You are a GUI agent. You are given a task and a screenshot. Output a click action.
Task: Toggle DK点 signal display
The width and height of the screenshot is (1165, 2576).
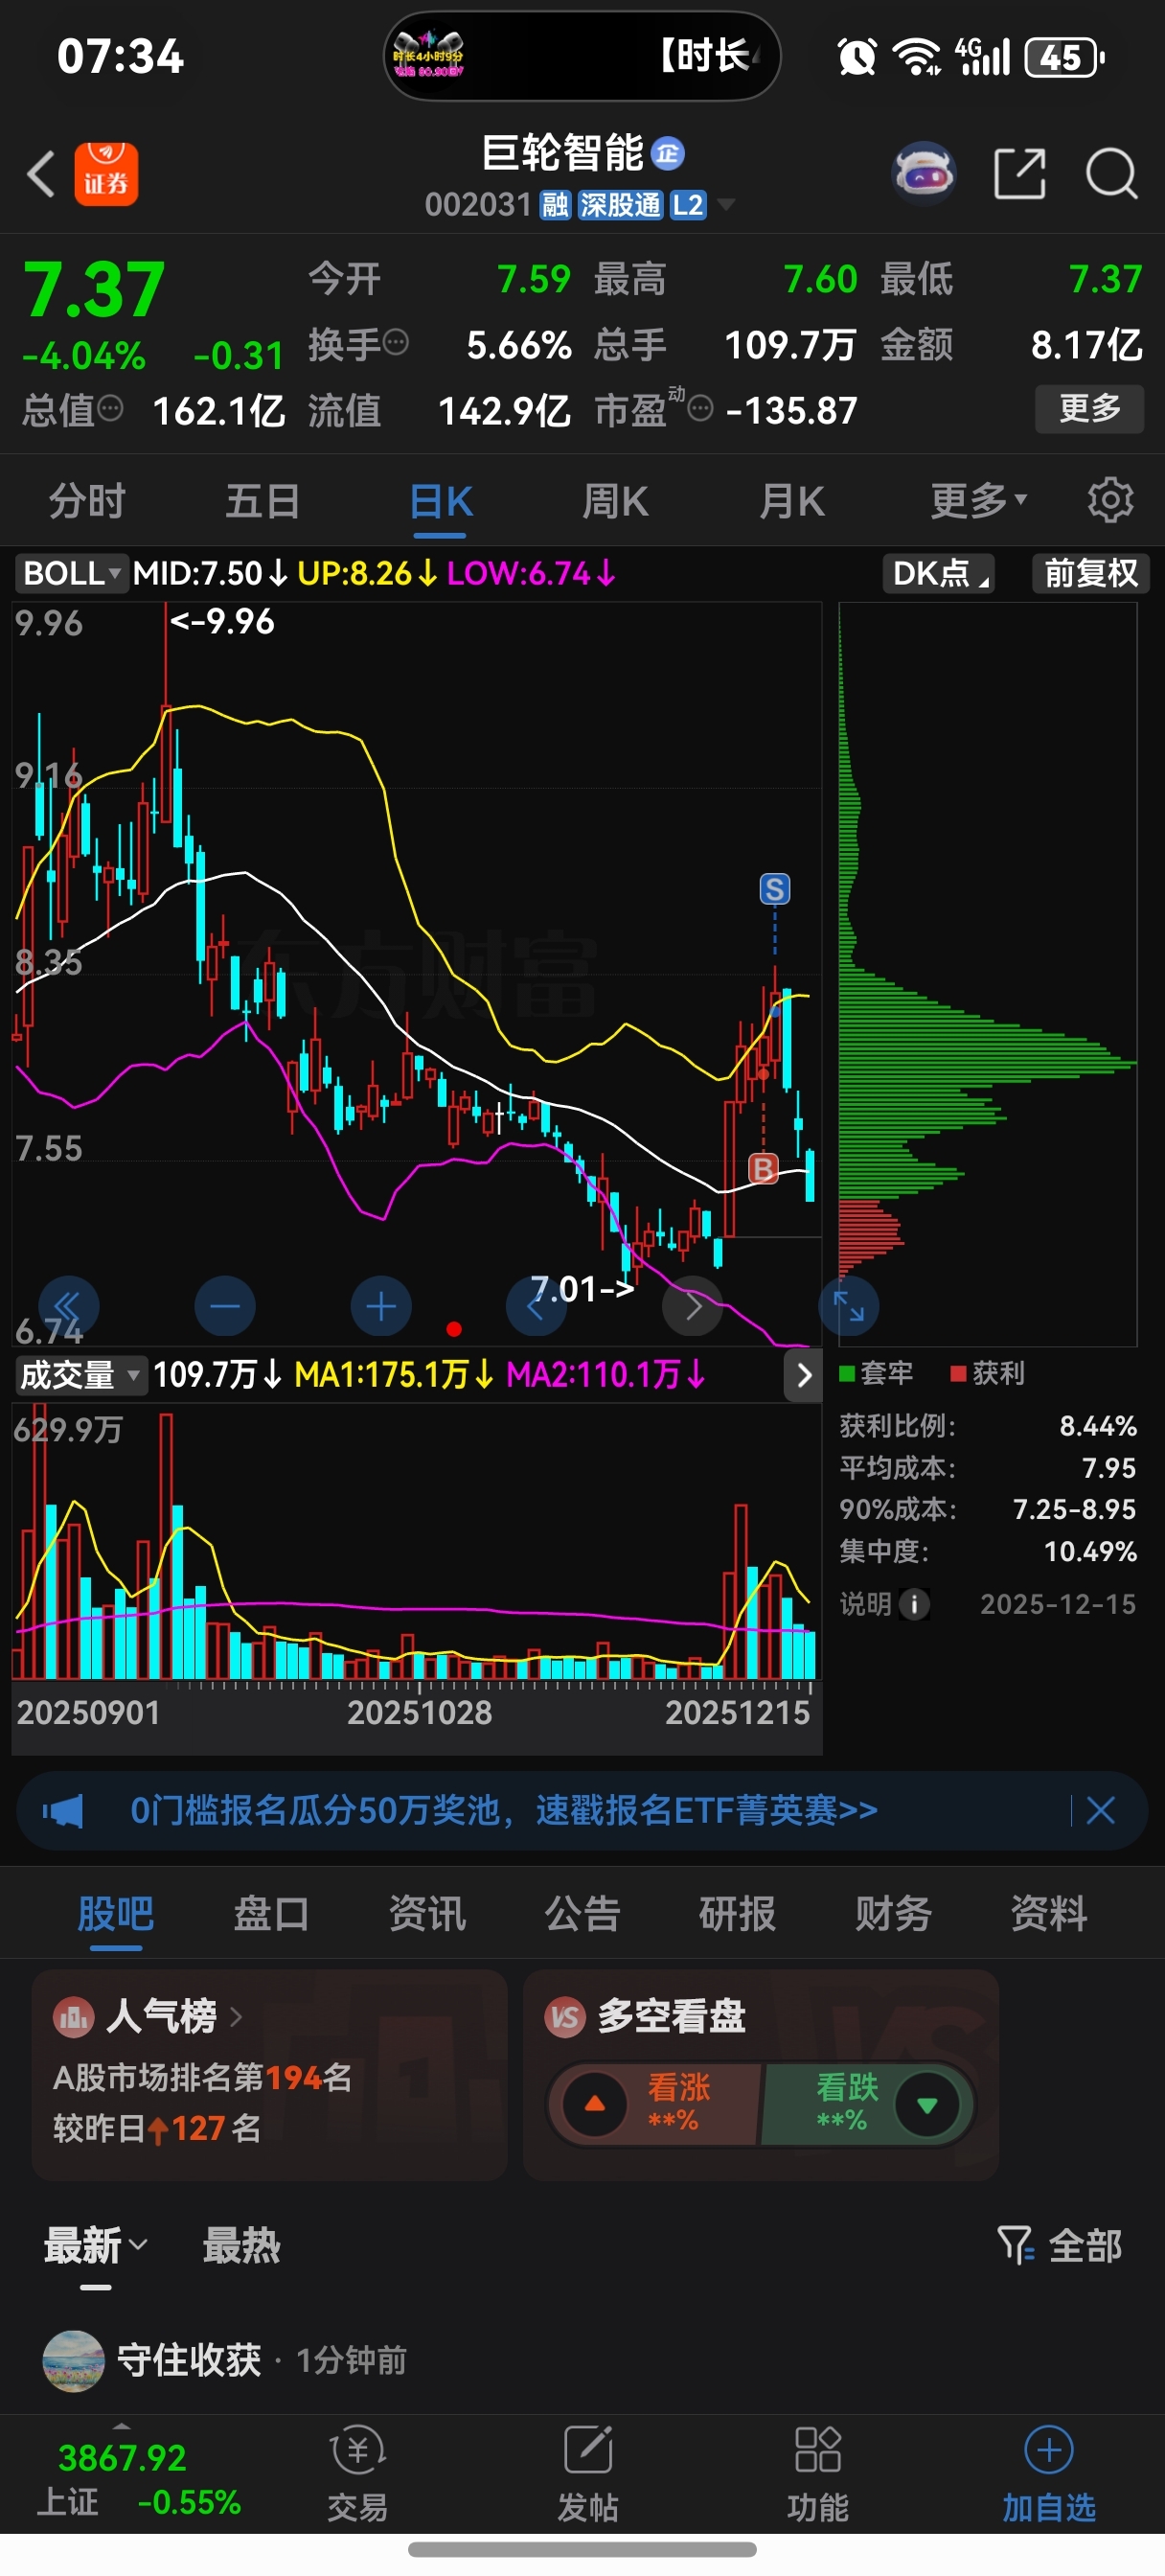coord(938,573)
